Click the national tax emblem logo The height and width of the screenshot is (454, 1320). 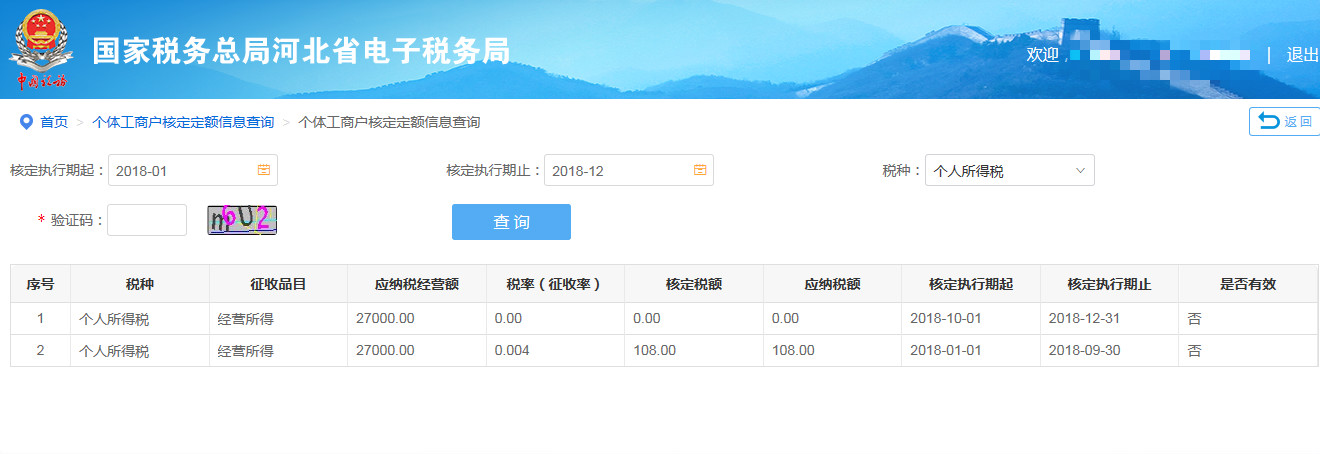click(x=41, y=49)
